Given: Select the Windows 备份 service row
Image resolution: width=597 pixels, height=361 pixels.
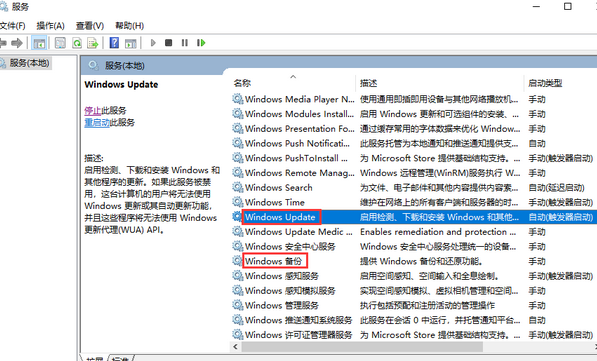Looking at the screenshot, I should pos(413,261).
